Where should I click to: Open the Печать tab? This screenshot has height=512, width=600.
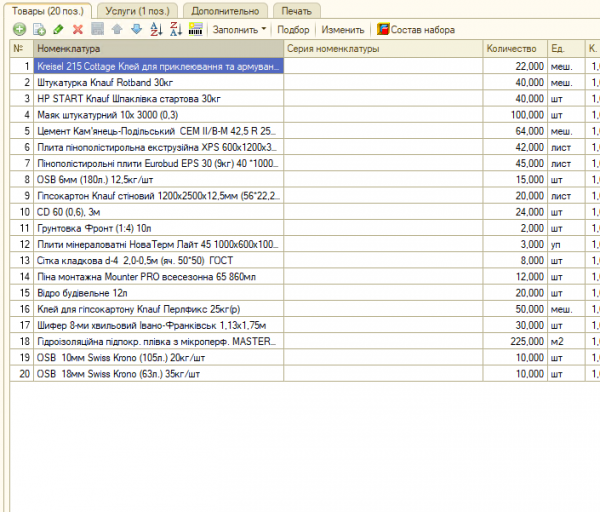(x=297, y=11)
